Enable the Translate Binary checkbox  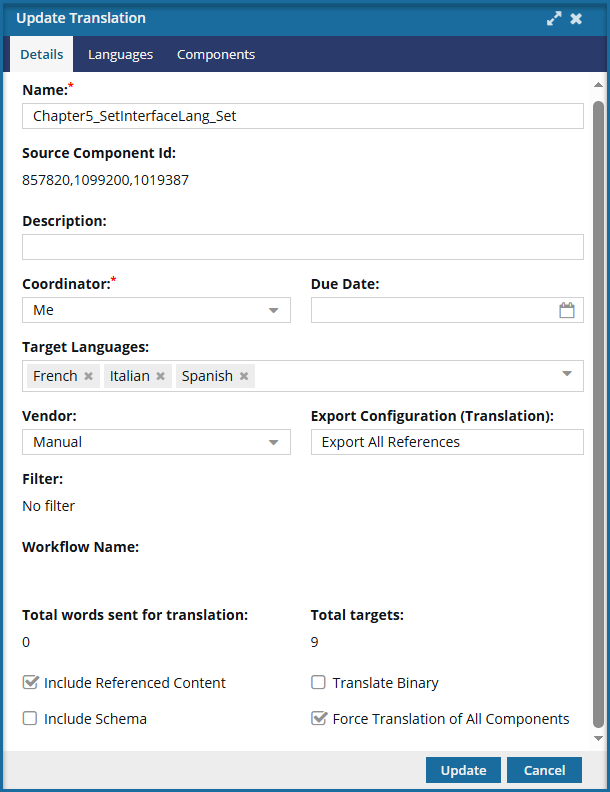coord(318,683)
